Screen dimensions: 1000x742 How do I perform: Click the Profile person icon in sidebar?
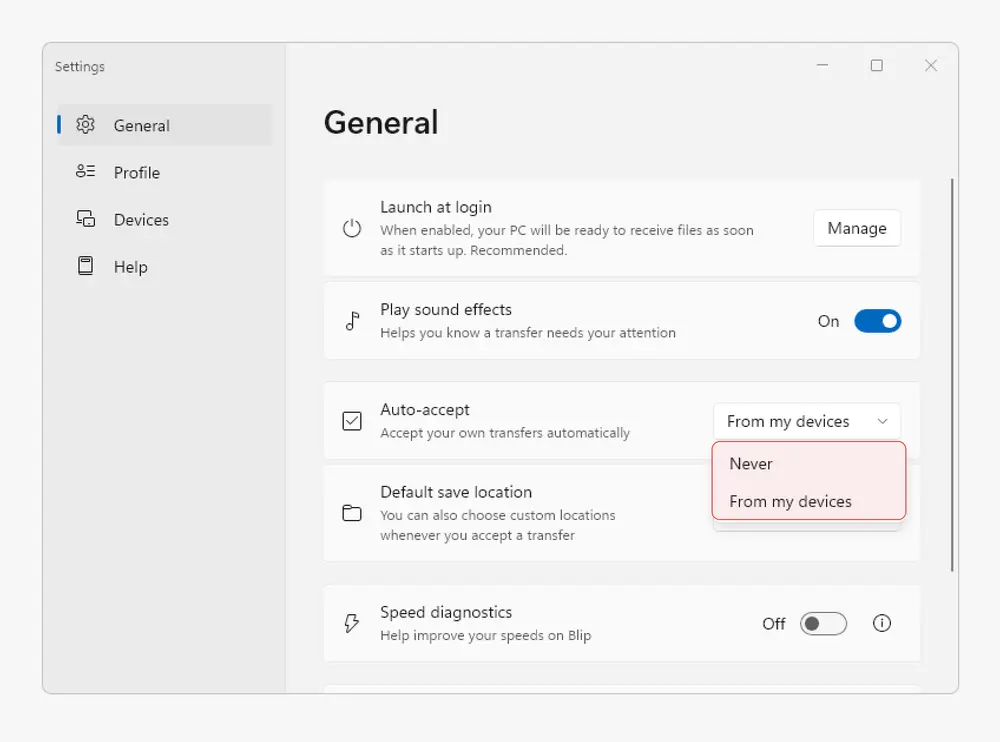(86, 172)
